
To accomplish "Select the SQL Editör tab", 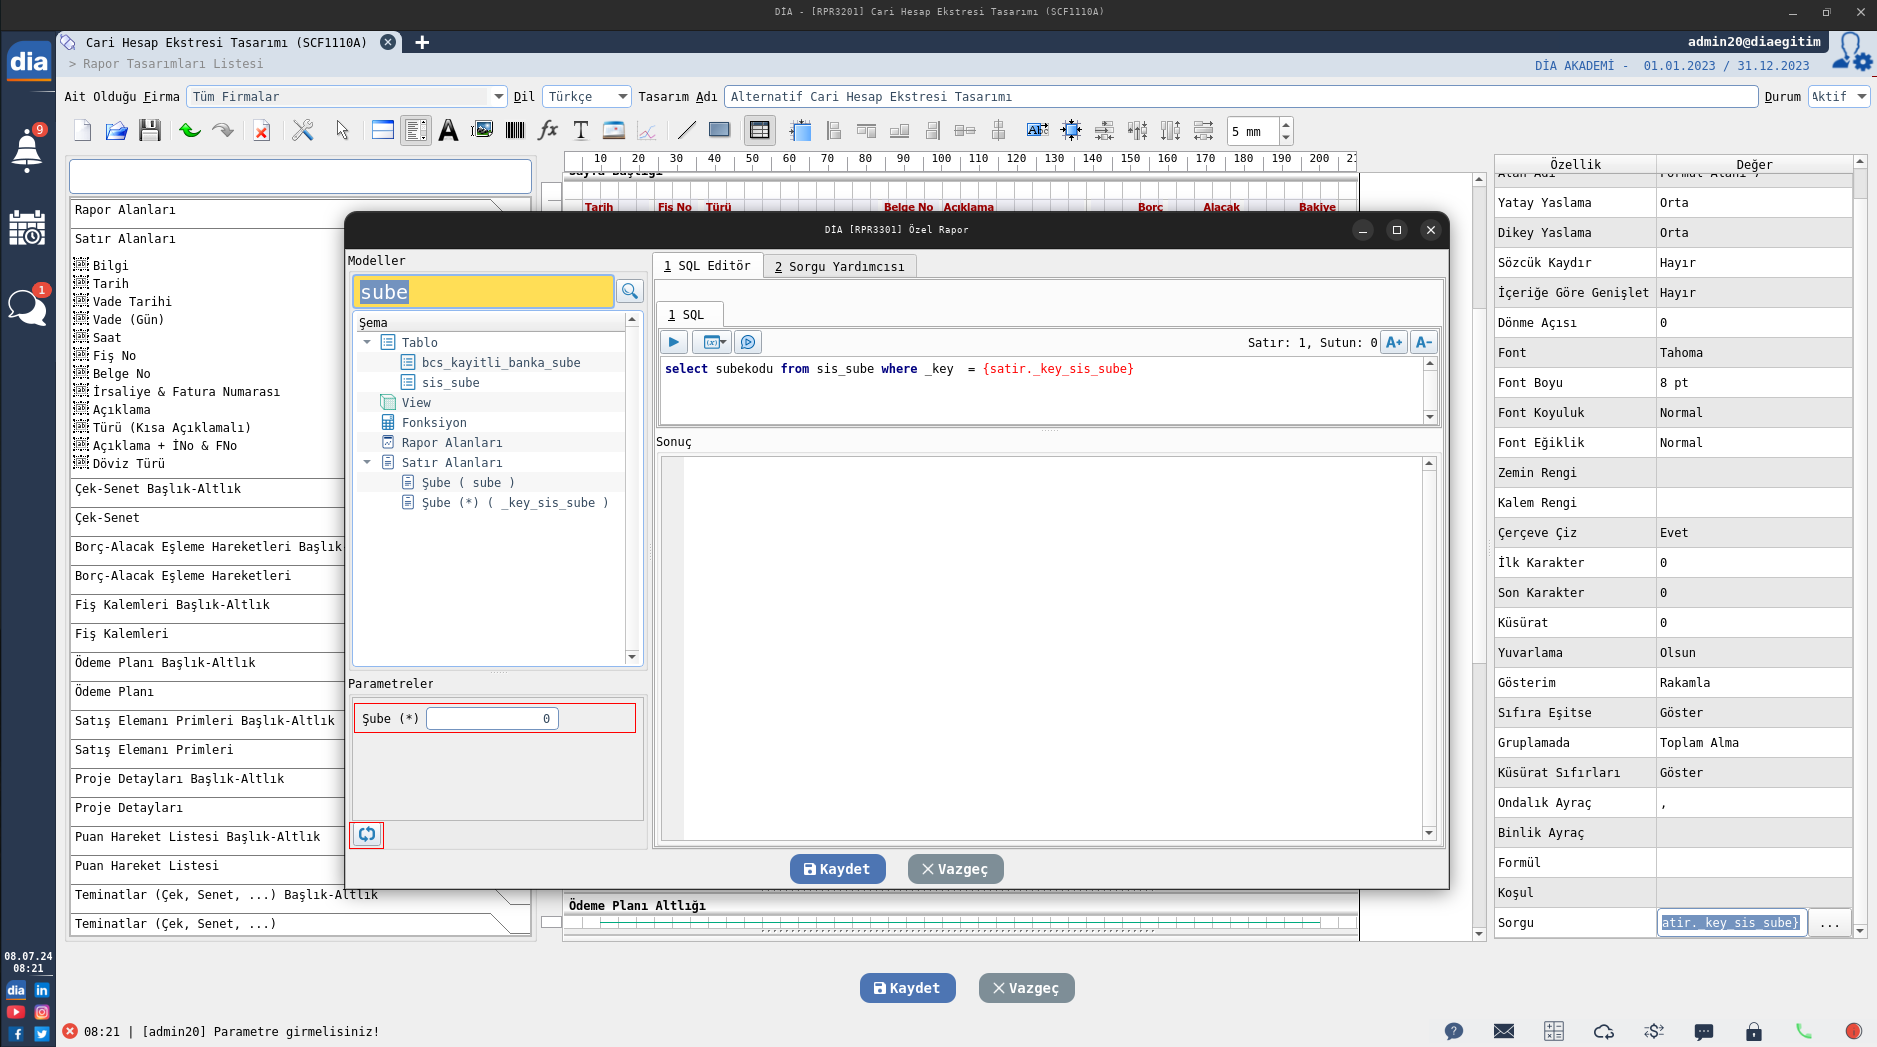I will (707, 266).
